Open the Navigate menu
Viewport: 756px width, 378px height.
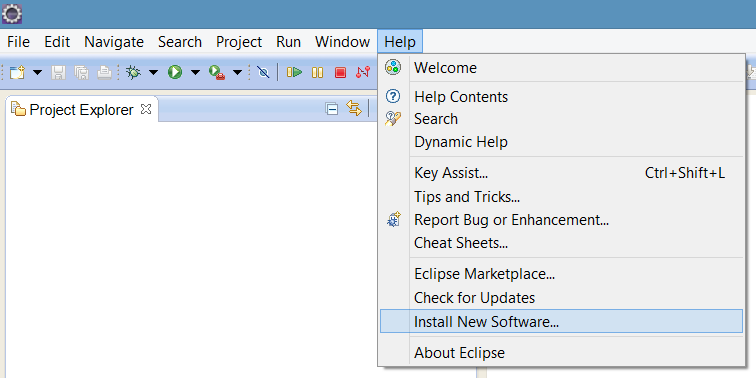coord(114,42)
